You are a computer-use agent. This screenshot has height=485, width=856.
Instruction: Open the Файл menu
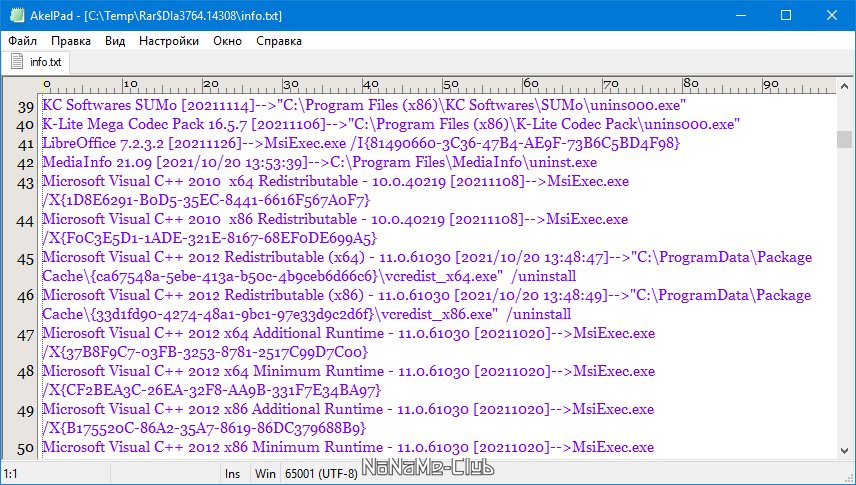point(22,41)
